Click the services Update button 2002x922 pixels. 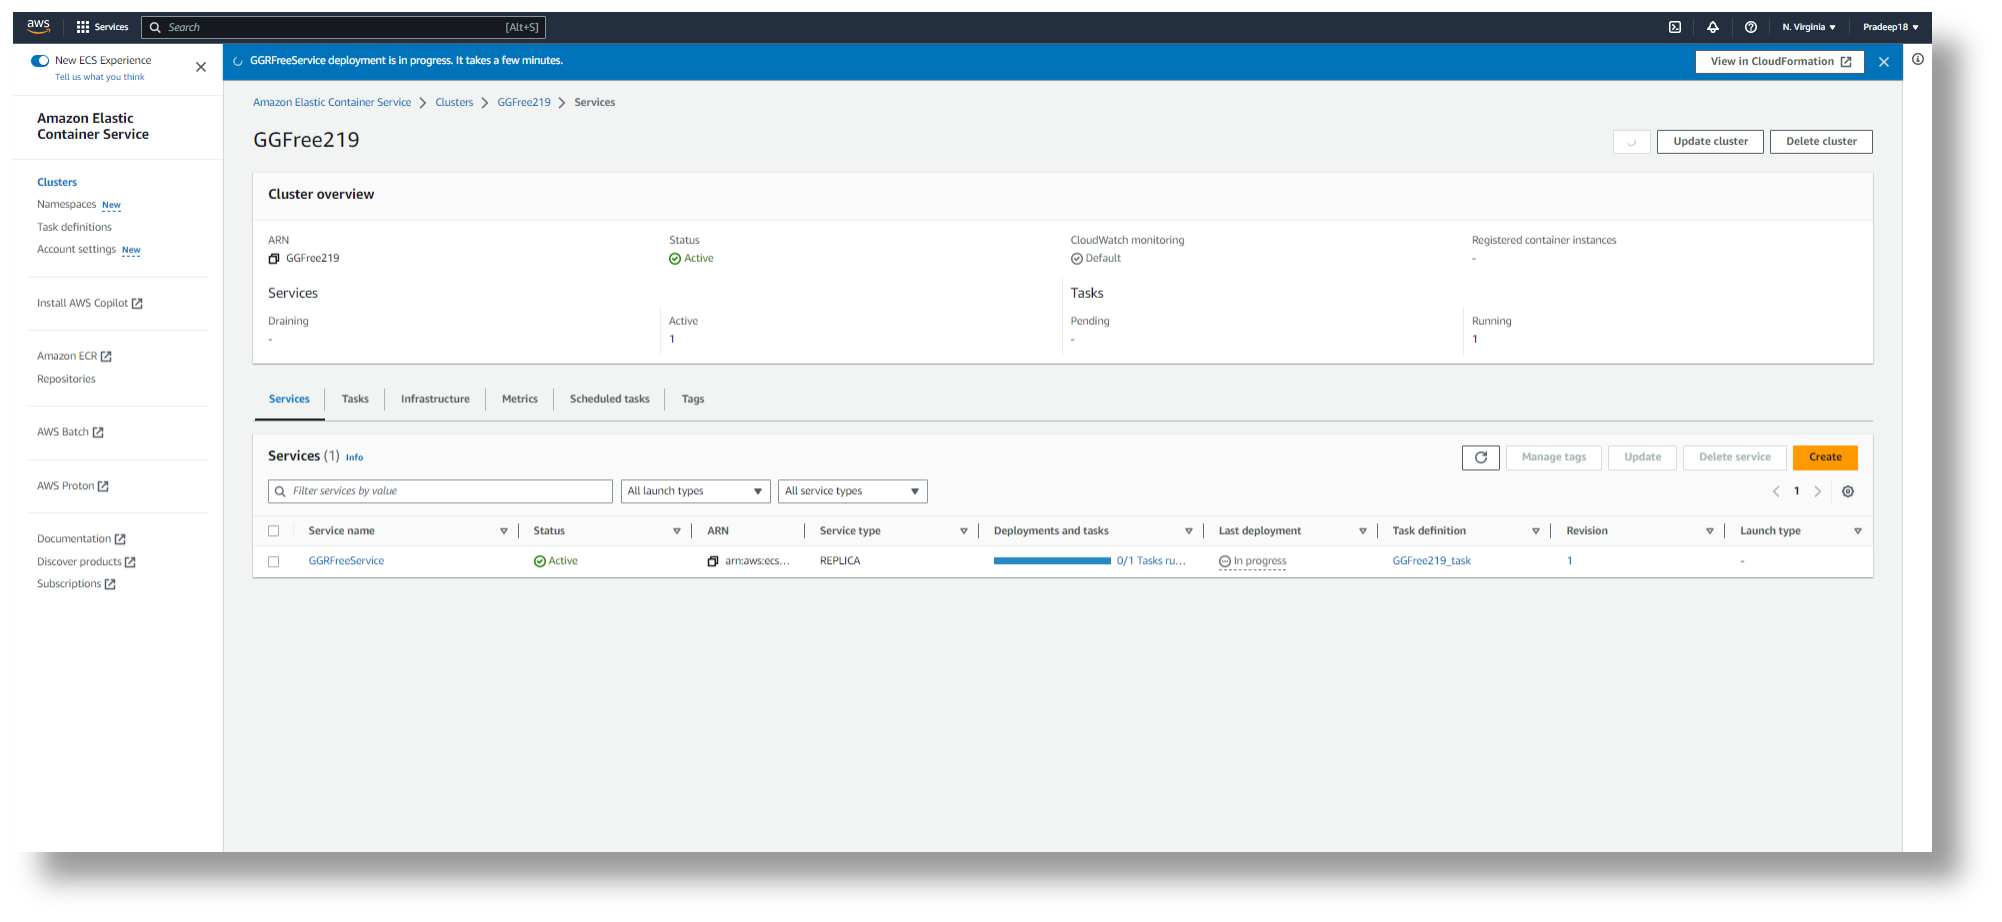point(1643,458)
